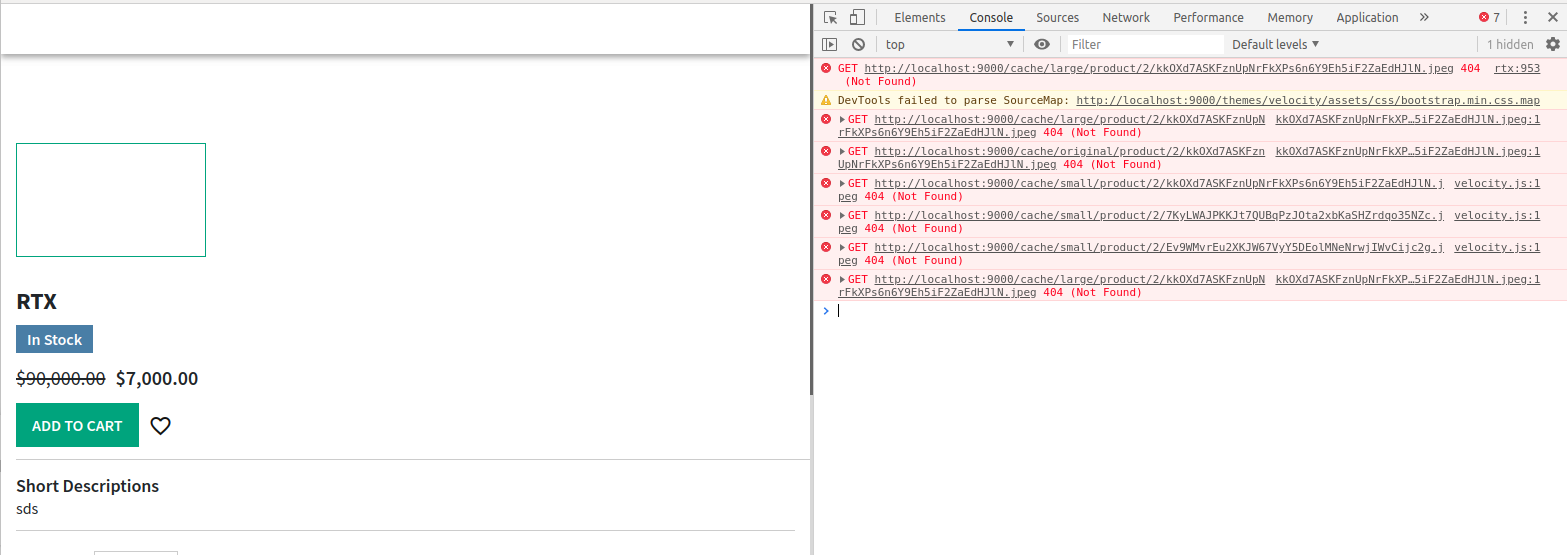1567x555 pixels.
Task: Click the live expression eye icon
Action: [1042, 44]
